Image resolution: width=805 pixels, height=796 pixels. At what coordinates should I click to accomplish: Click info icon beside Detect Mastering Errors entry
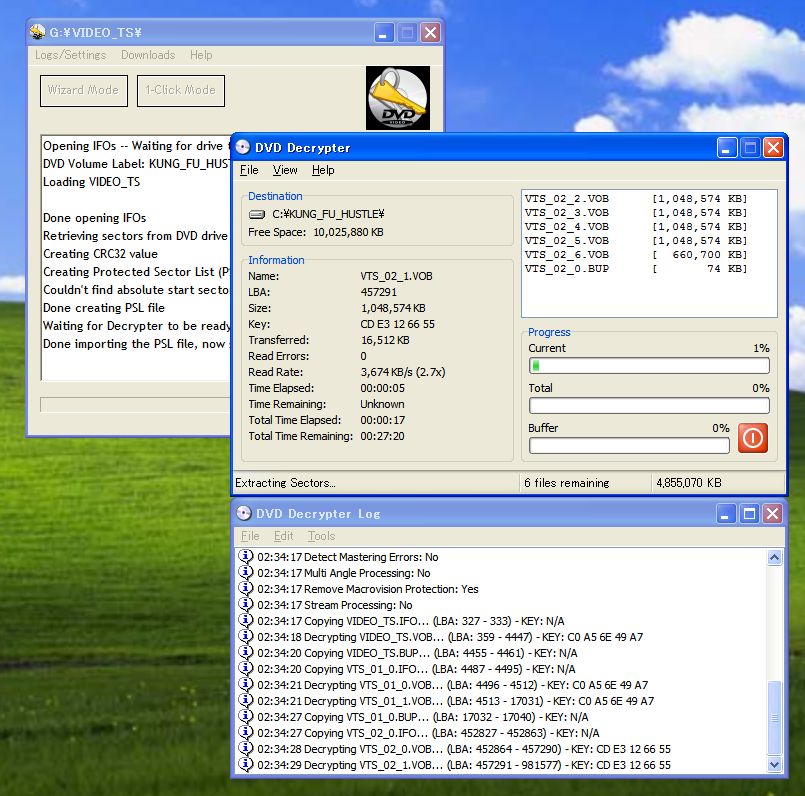tap(246, 556)
